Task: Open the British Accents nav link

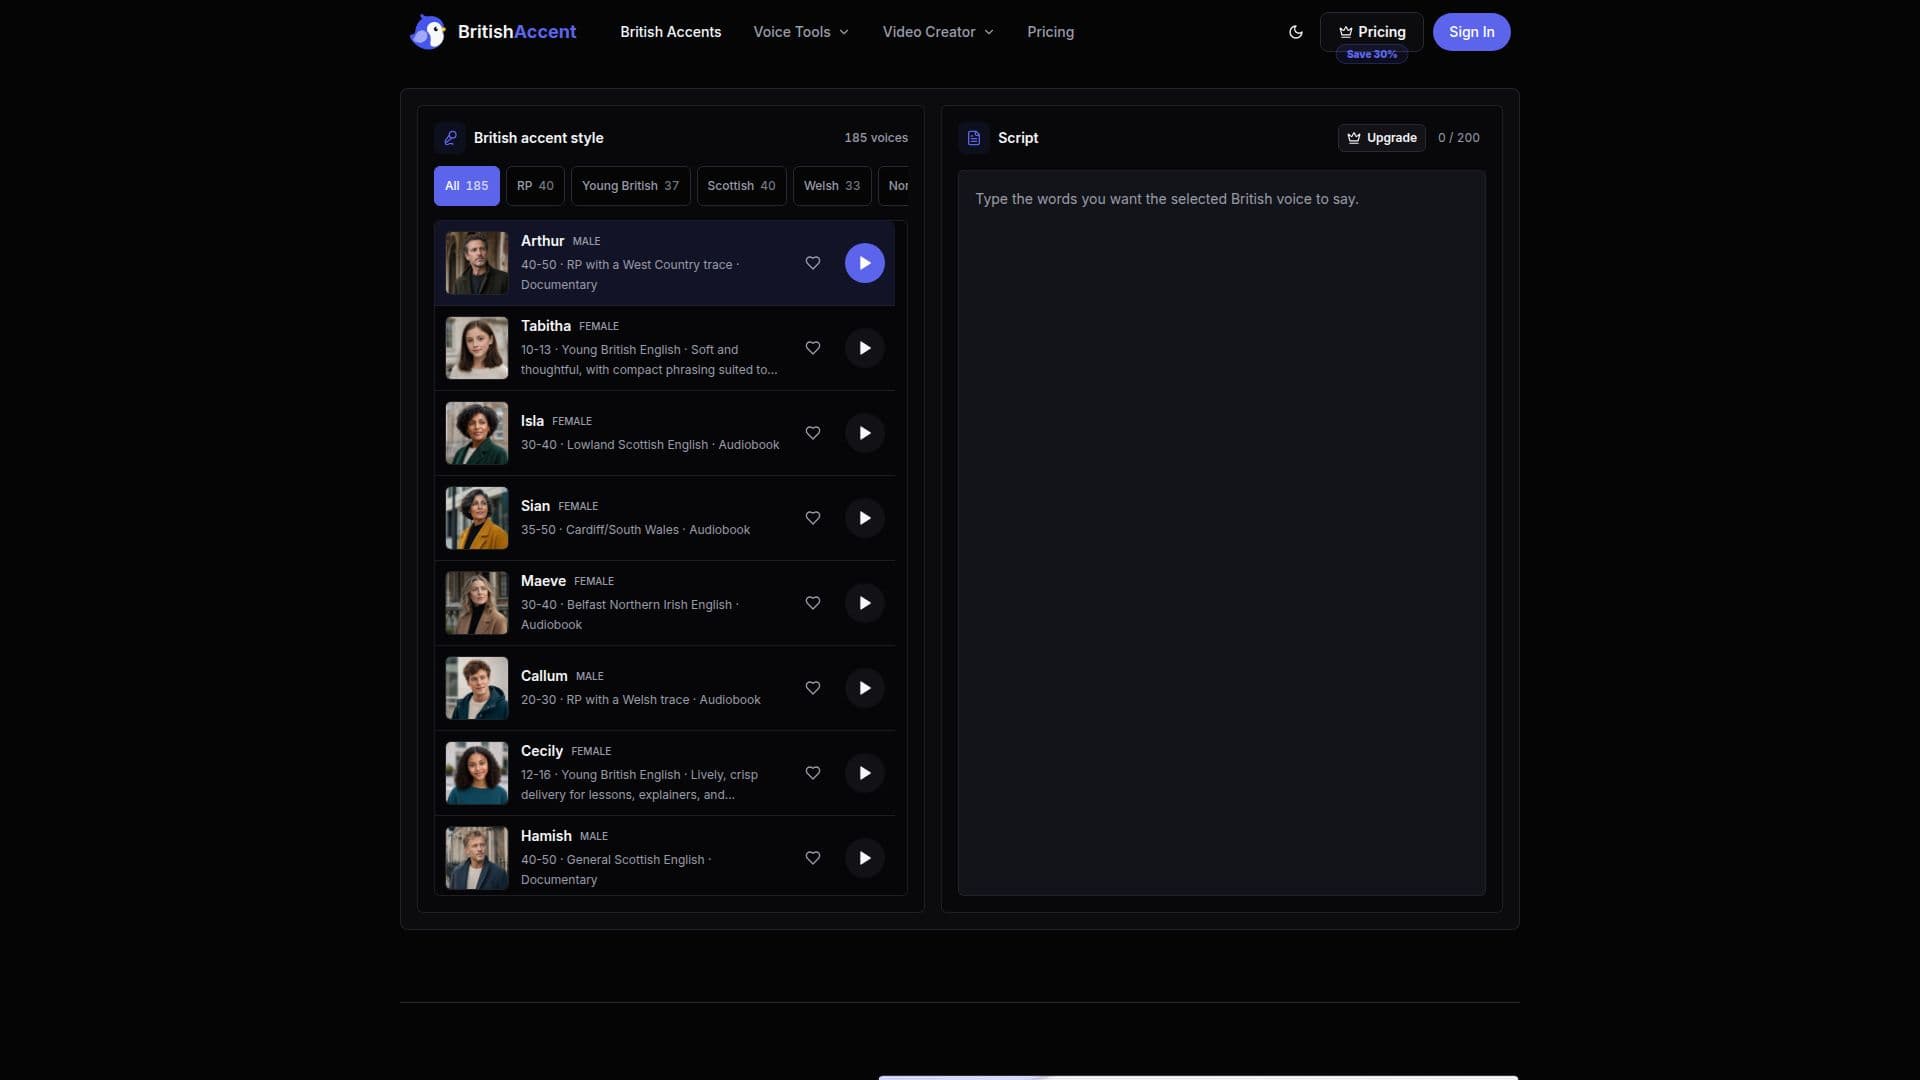Action: (670, 32)
